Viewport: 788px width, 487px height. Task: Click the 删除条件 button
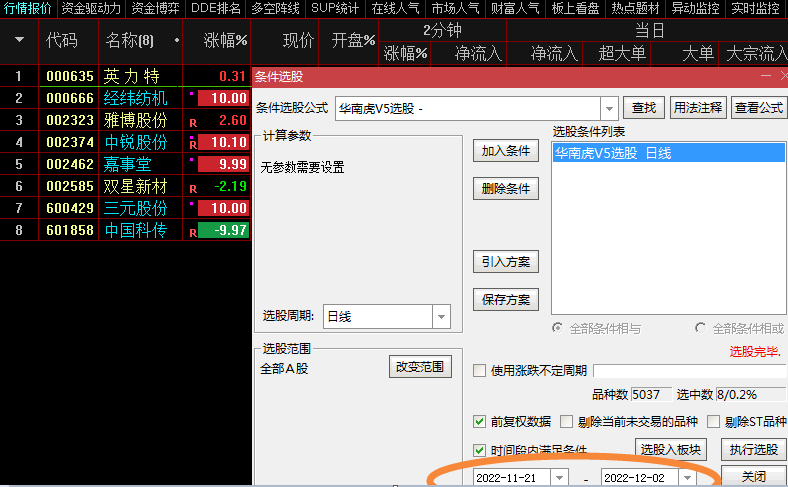506,188
